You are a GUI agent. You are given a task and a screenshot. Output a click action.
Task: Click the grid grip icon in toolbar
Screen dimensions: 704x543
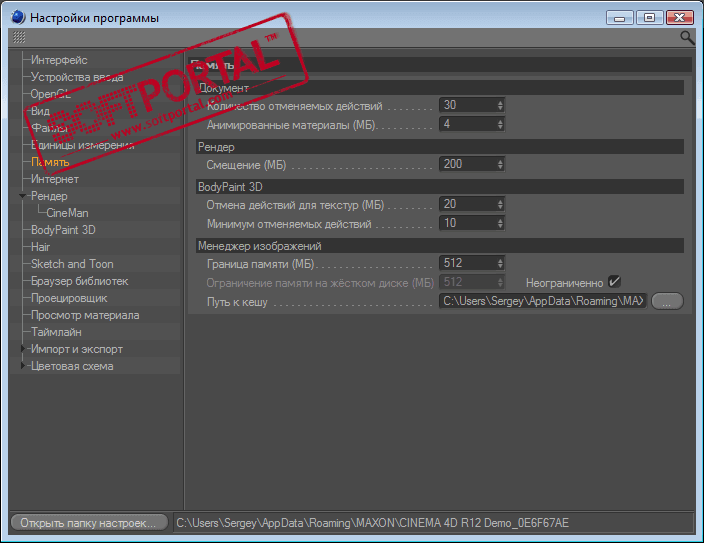pos(19,37)
